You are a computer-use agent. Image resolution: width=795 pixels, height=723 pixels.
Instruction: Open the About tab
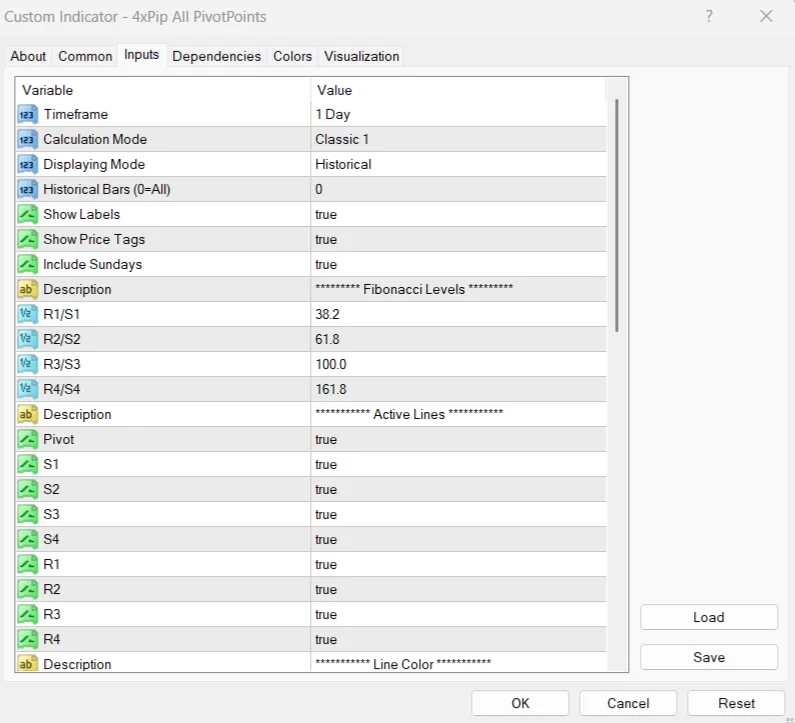pos(28,56)
